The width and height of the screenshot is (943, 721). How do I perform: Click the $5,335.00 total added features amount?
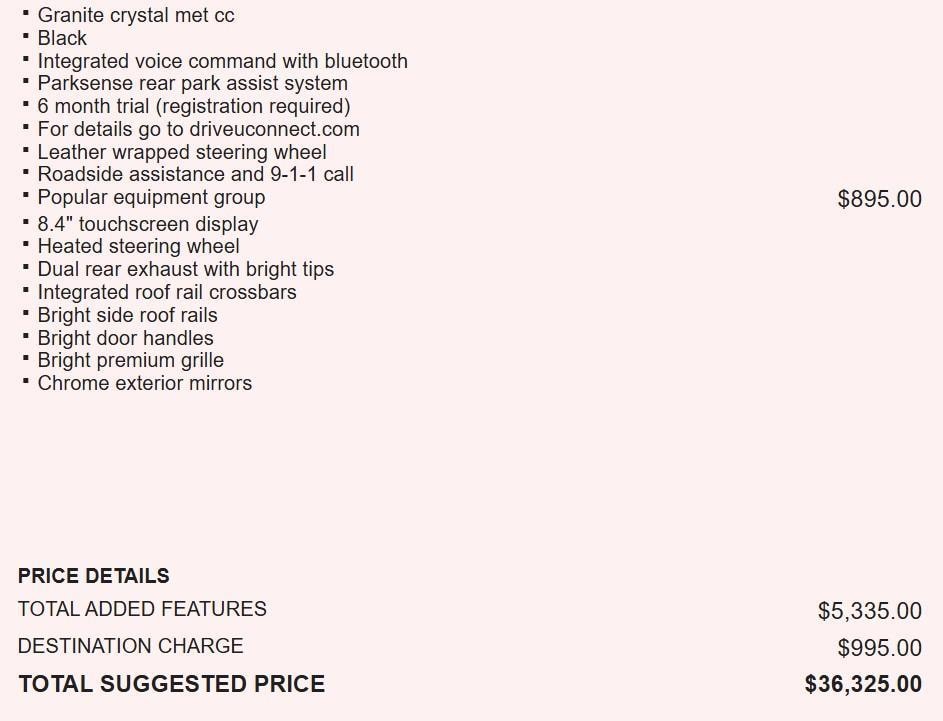point(869,610)
